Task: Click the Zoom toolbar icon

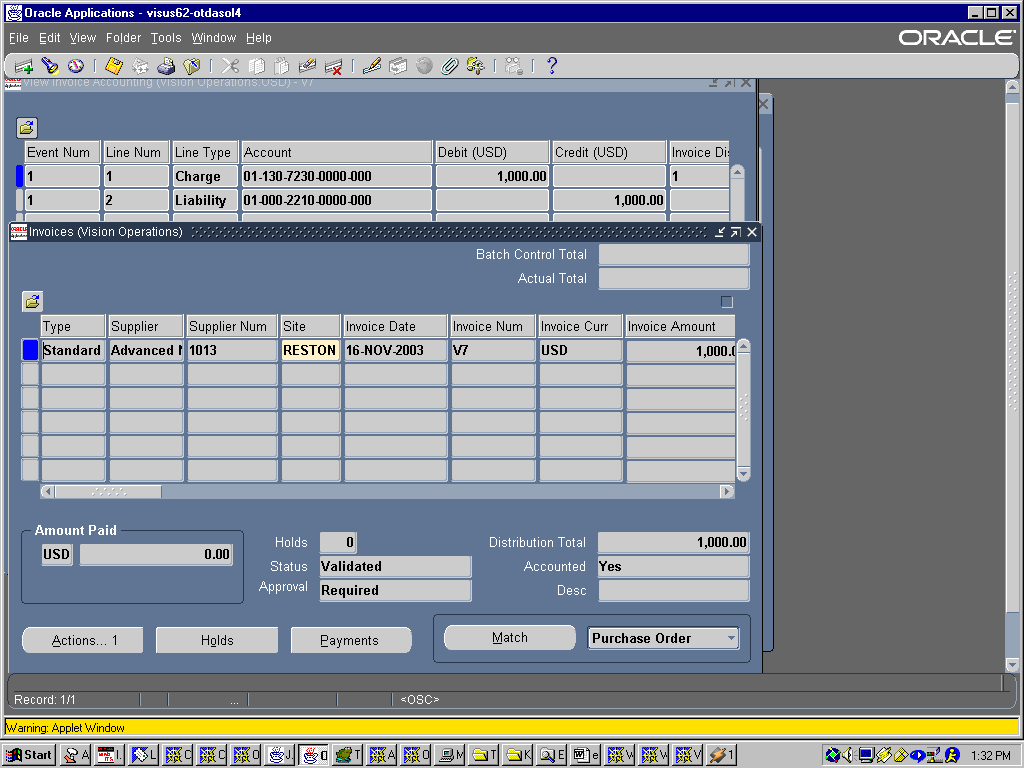Action: pos(398,66)
